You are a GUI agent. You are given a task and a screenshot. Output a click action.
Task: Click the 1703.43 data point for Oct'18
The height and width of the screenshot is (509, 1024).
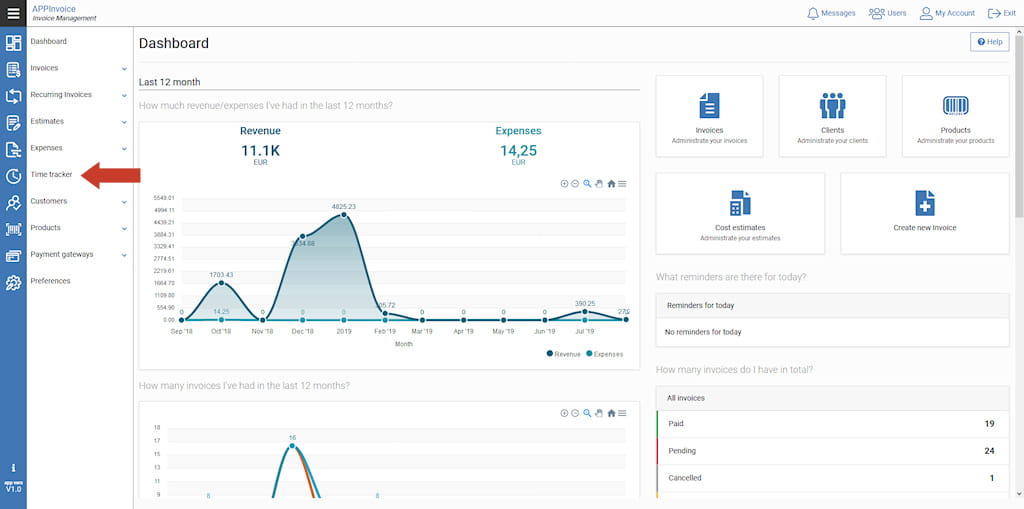coord(221,283)
